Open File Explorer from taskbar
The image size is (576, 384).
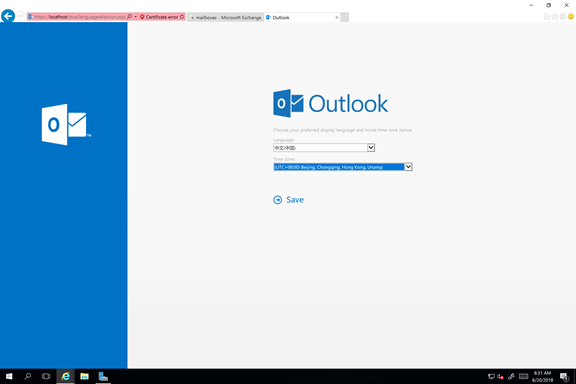tap(84, 376)
